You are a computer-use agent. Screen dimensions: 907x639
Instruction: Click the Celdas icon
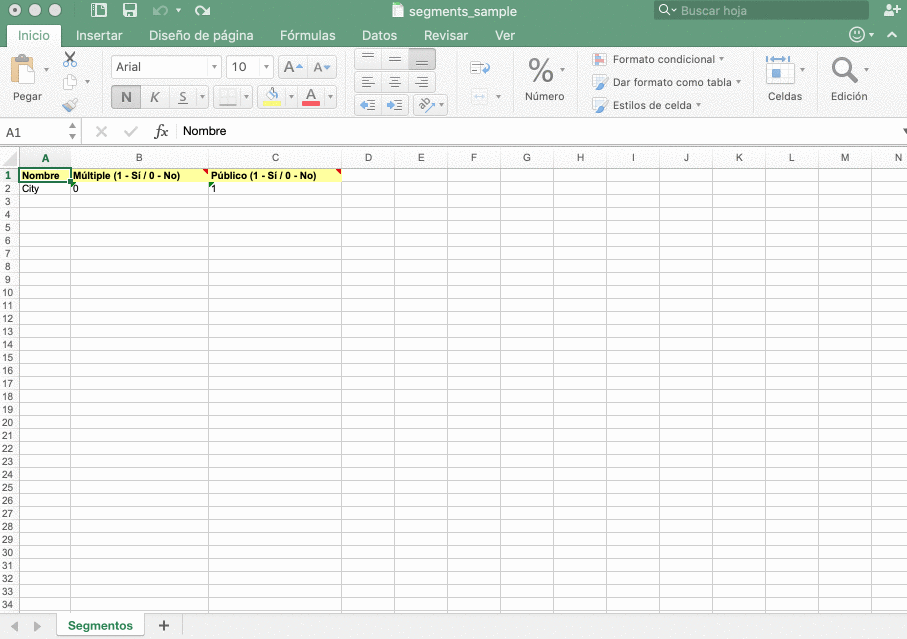779,70
